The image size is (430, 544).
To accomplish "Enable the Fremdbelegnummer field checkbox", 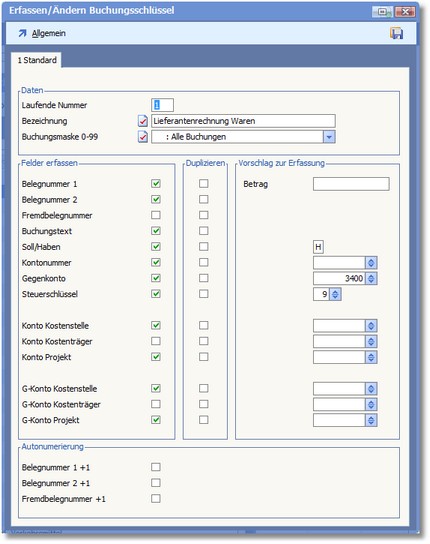I will (x=156, y=215).
